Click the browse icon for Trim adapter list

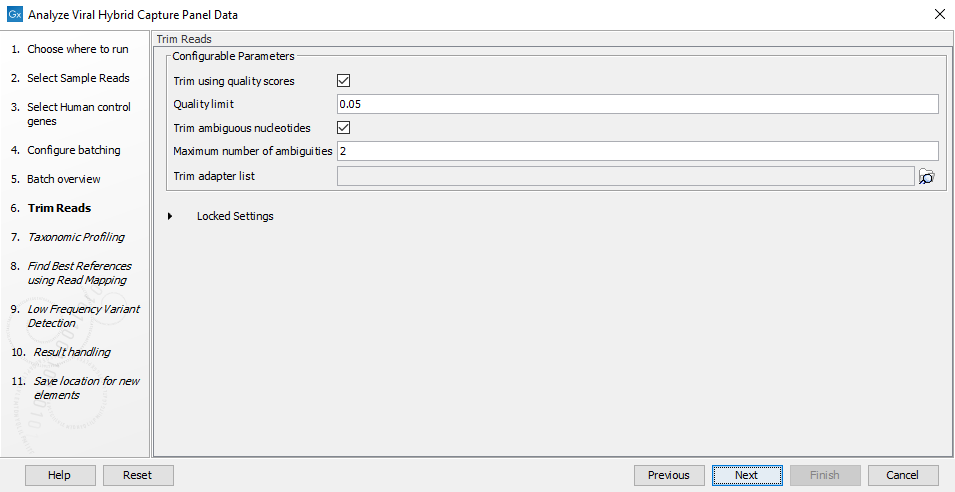tap(926, 177)
